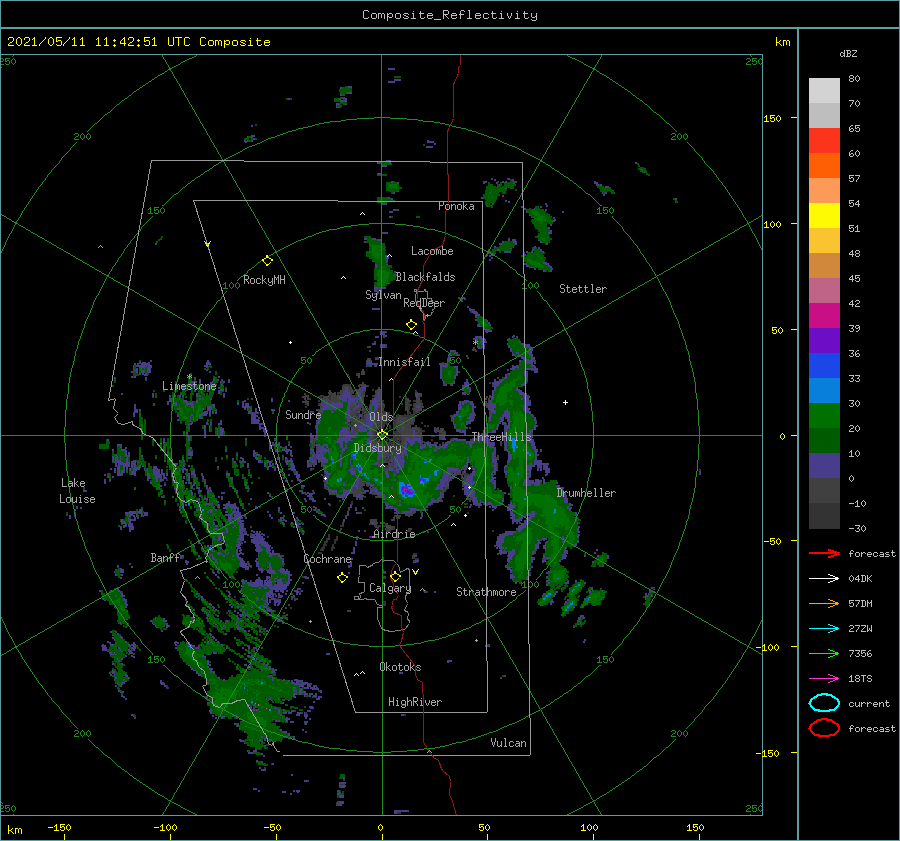Viewport: 900px width, 841px height.
Task: Click the RedDeer city label
Action: (424, 303)
